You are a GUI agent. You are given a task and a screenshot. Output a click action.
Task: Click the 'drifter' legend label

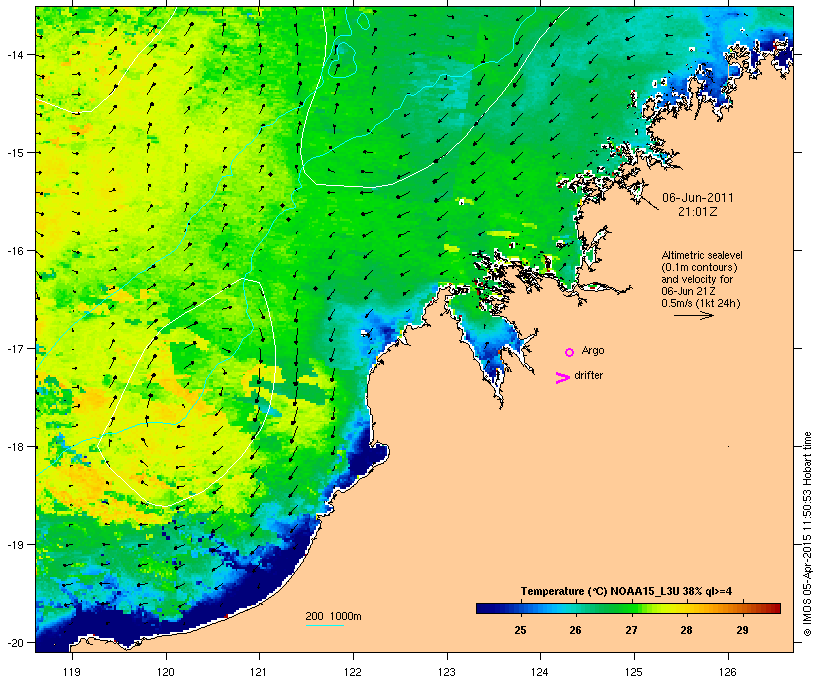[x=588, y=375]
